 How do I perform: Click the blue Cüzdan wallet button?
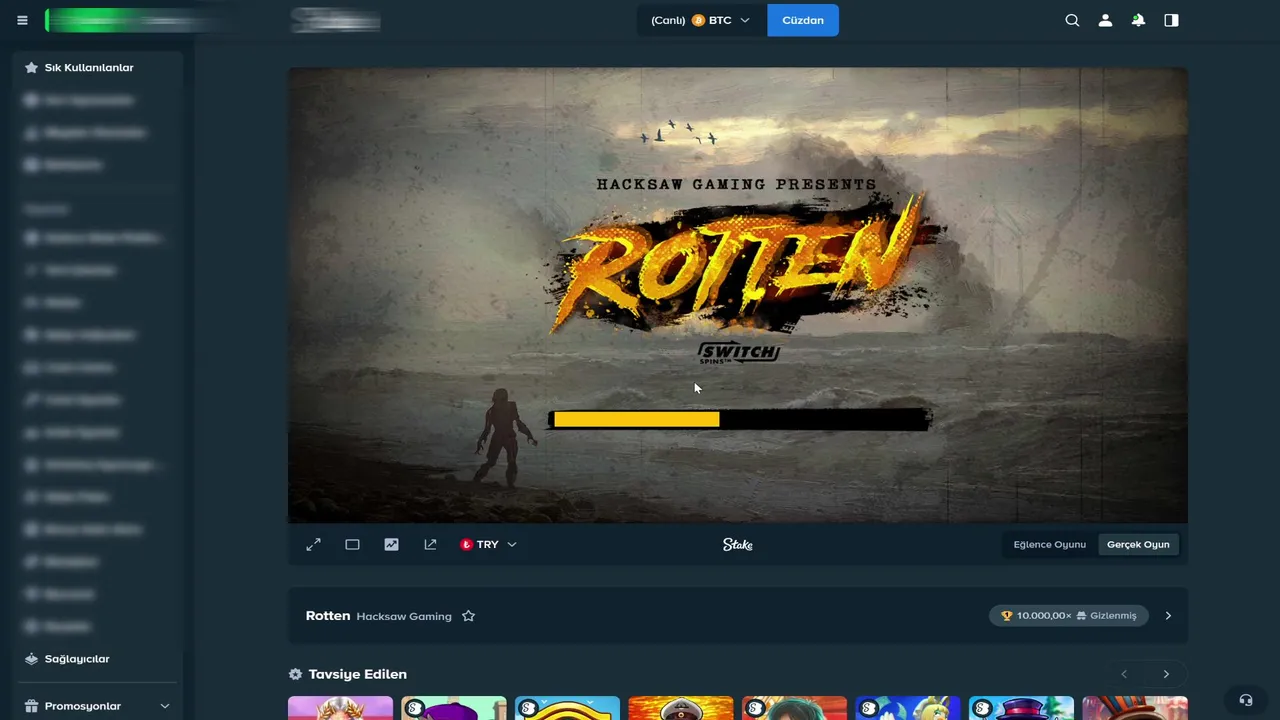pyautogui.click(x=803, y=20)
